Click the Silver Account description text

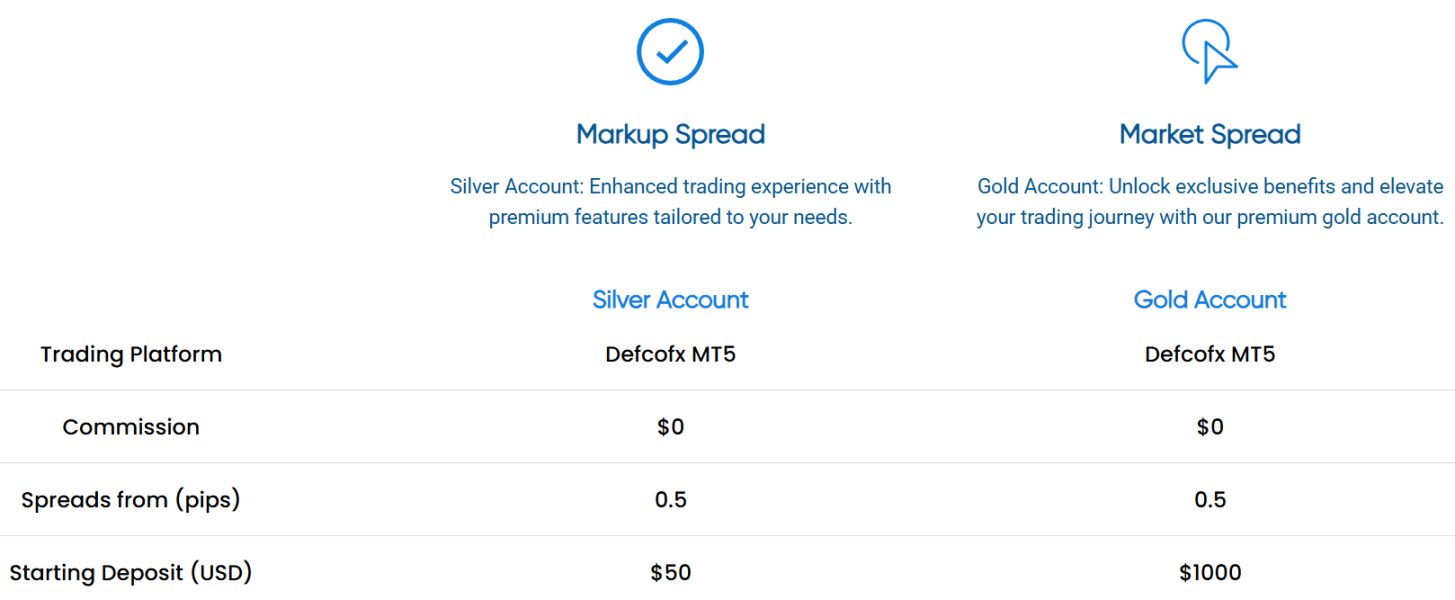[670, 201]
